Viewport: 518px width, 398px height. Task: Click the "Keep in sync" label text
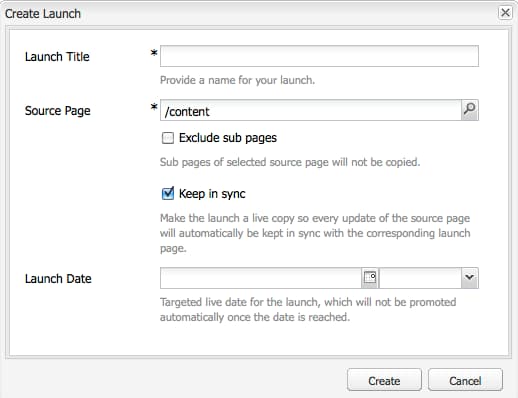point(212,194)
